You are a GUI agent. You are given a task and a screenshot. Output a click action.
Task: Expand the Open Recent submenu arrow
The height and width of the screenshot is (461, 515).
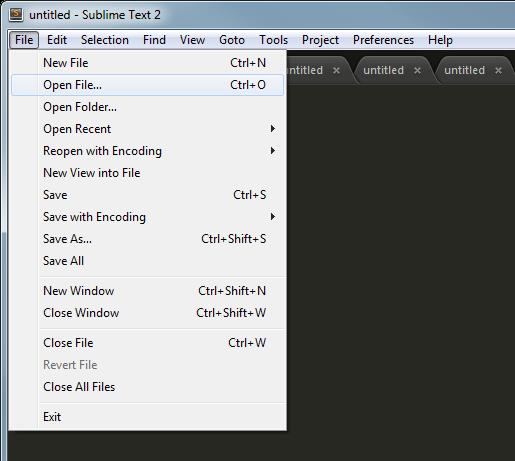tap(273, 129)
